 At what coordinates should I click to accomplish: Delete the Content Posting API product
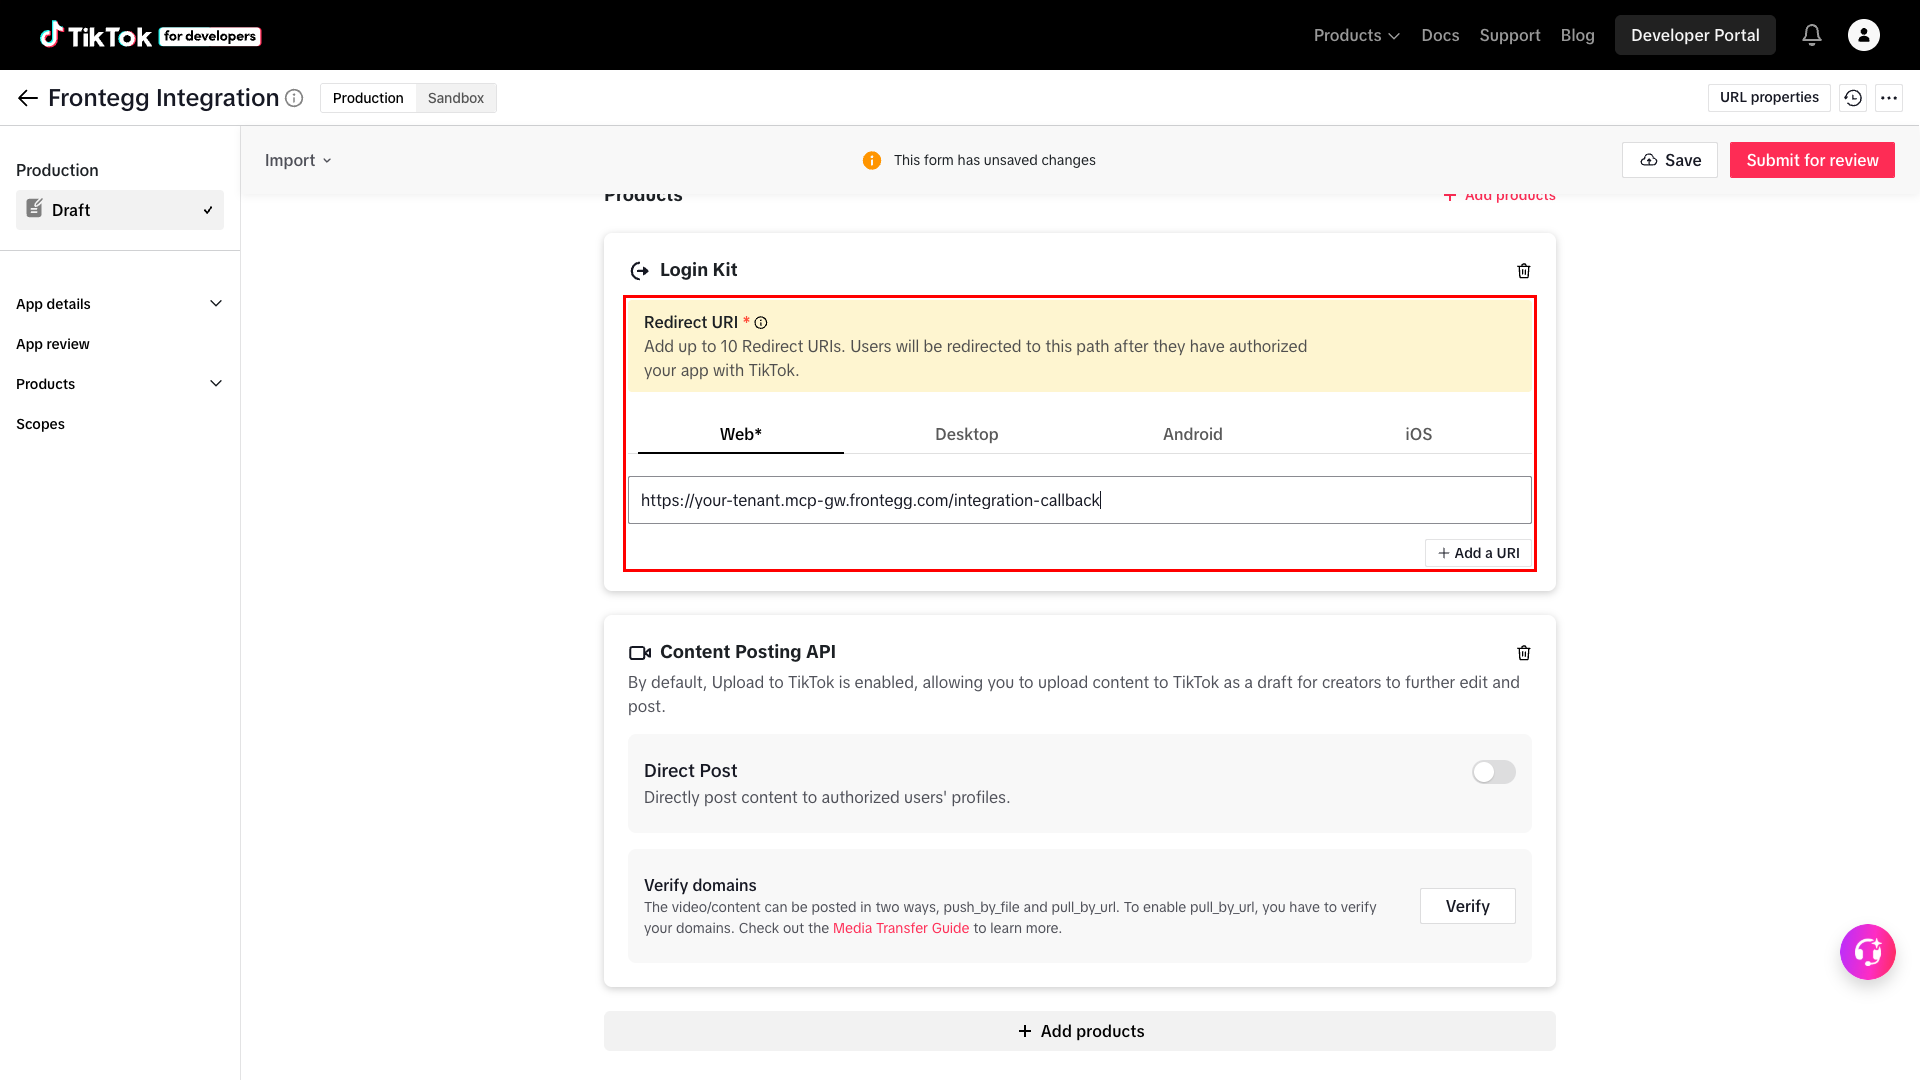1524,653
